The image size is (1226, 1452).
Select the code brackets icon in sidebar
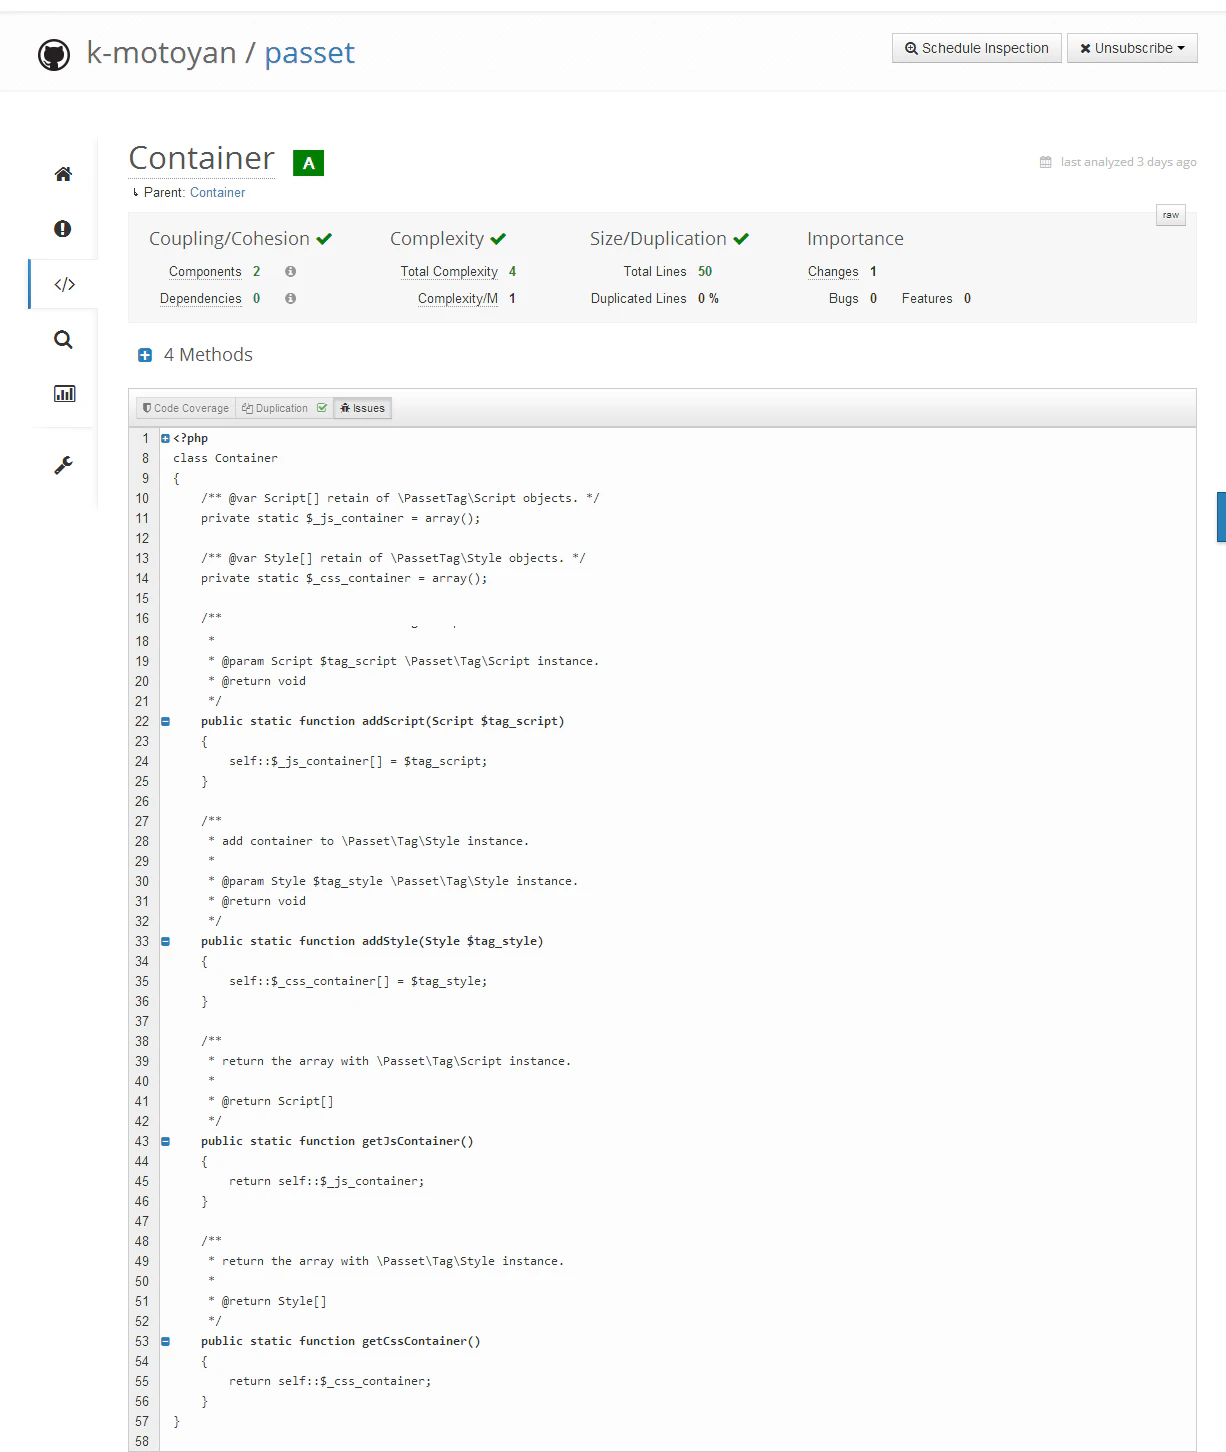64,284
